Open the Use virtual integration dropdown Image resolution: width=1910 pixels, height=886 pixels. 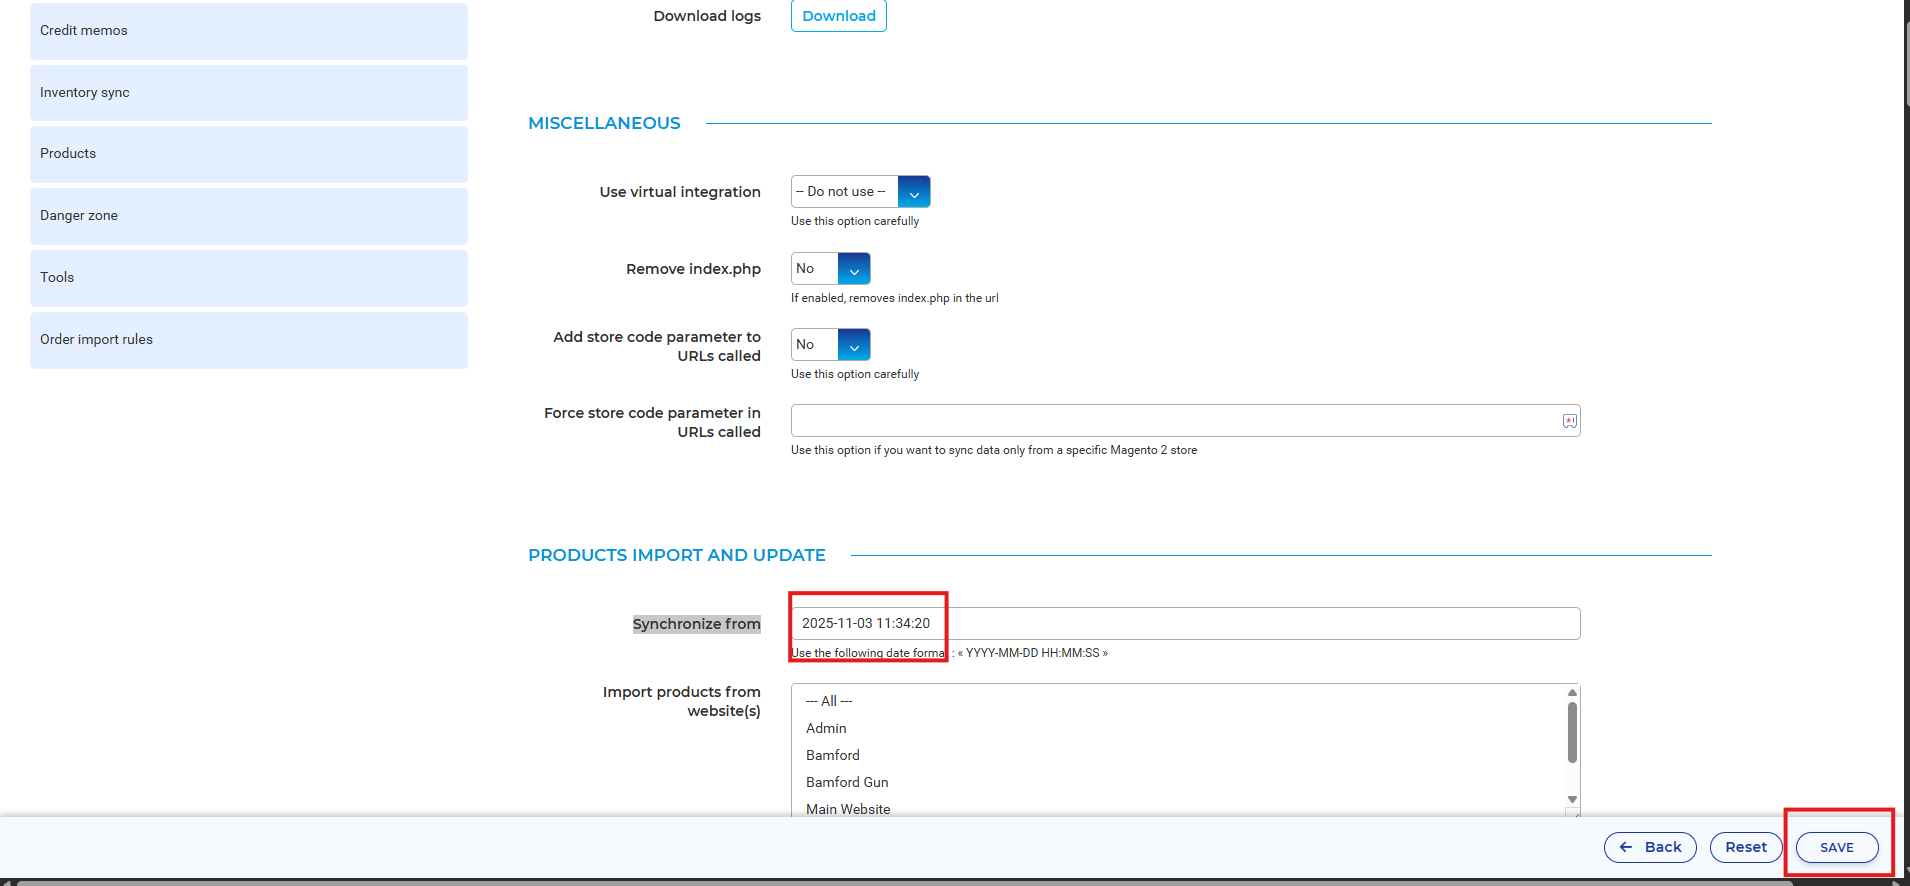860,192
